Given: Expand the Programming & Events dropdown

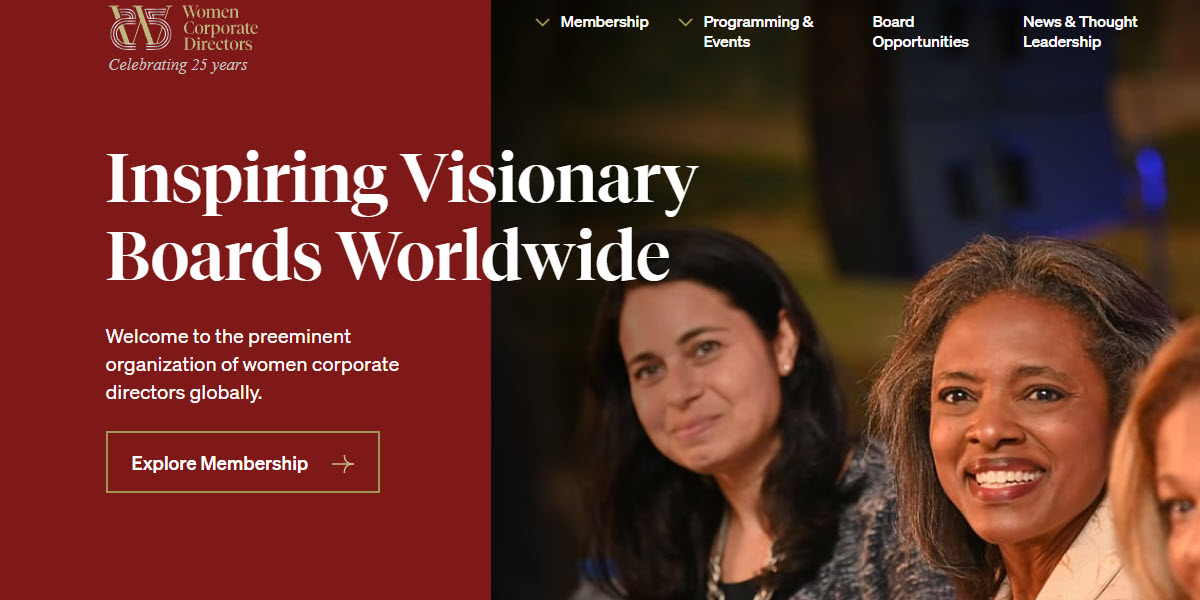Looking at the screenshot, I should [x=756, y=31].
